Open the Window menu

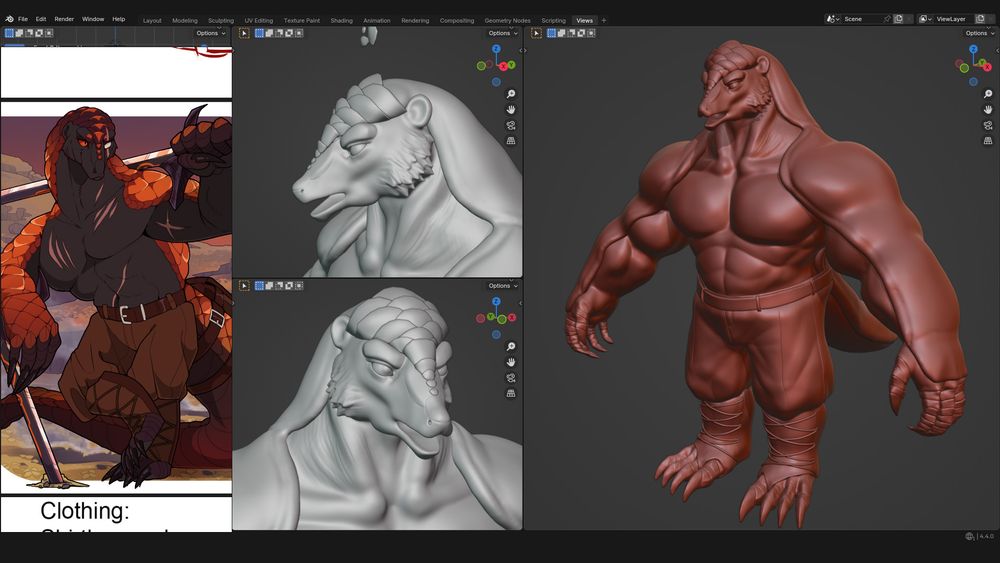pyautogui.click(x=93, y=19)
